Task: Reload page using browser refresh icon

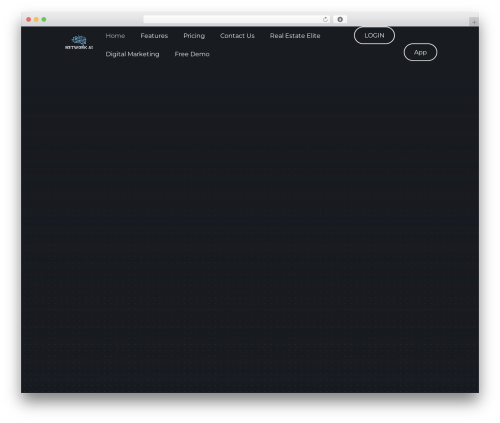Action: 325,19
